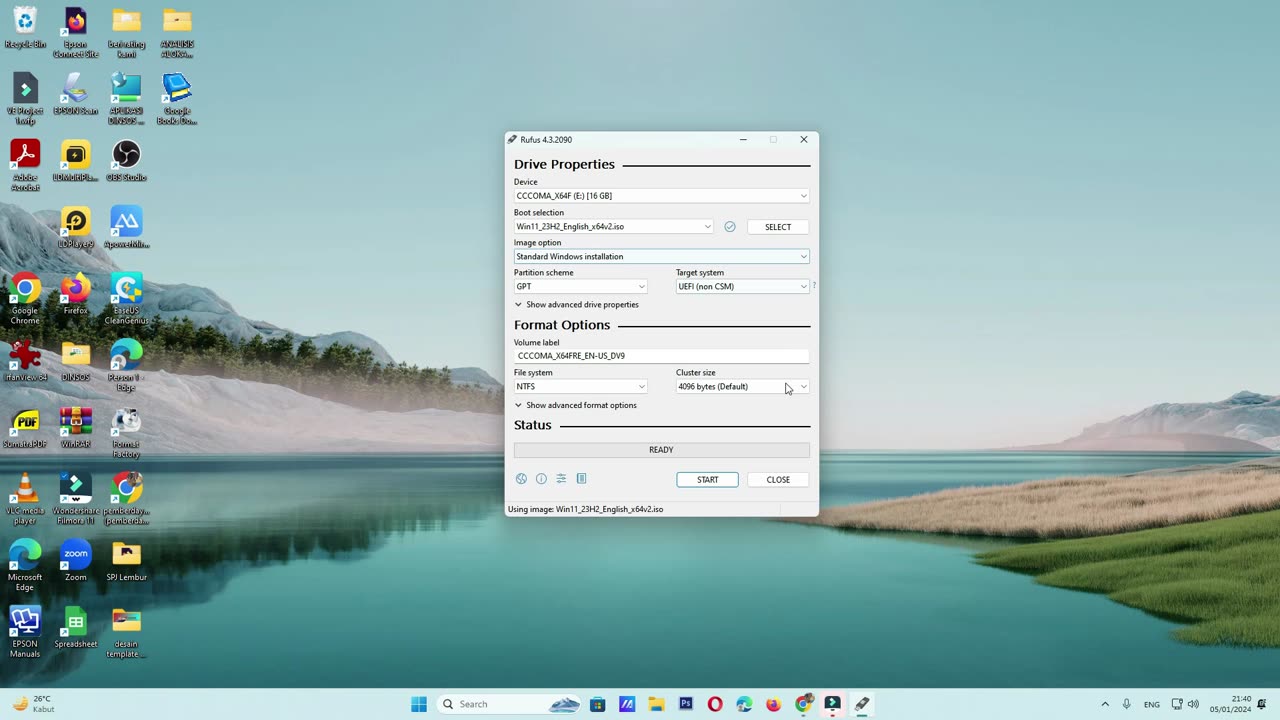Open Adobe Acrobat desktop shortcut
The width and height of the screenshot is (1280, 720).
tap(25, 166)
